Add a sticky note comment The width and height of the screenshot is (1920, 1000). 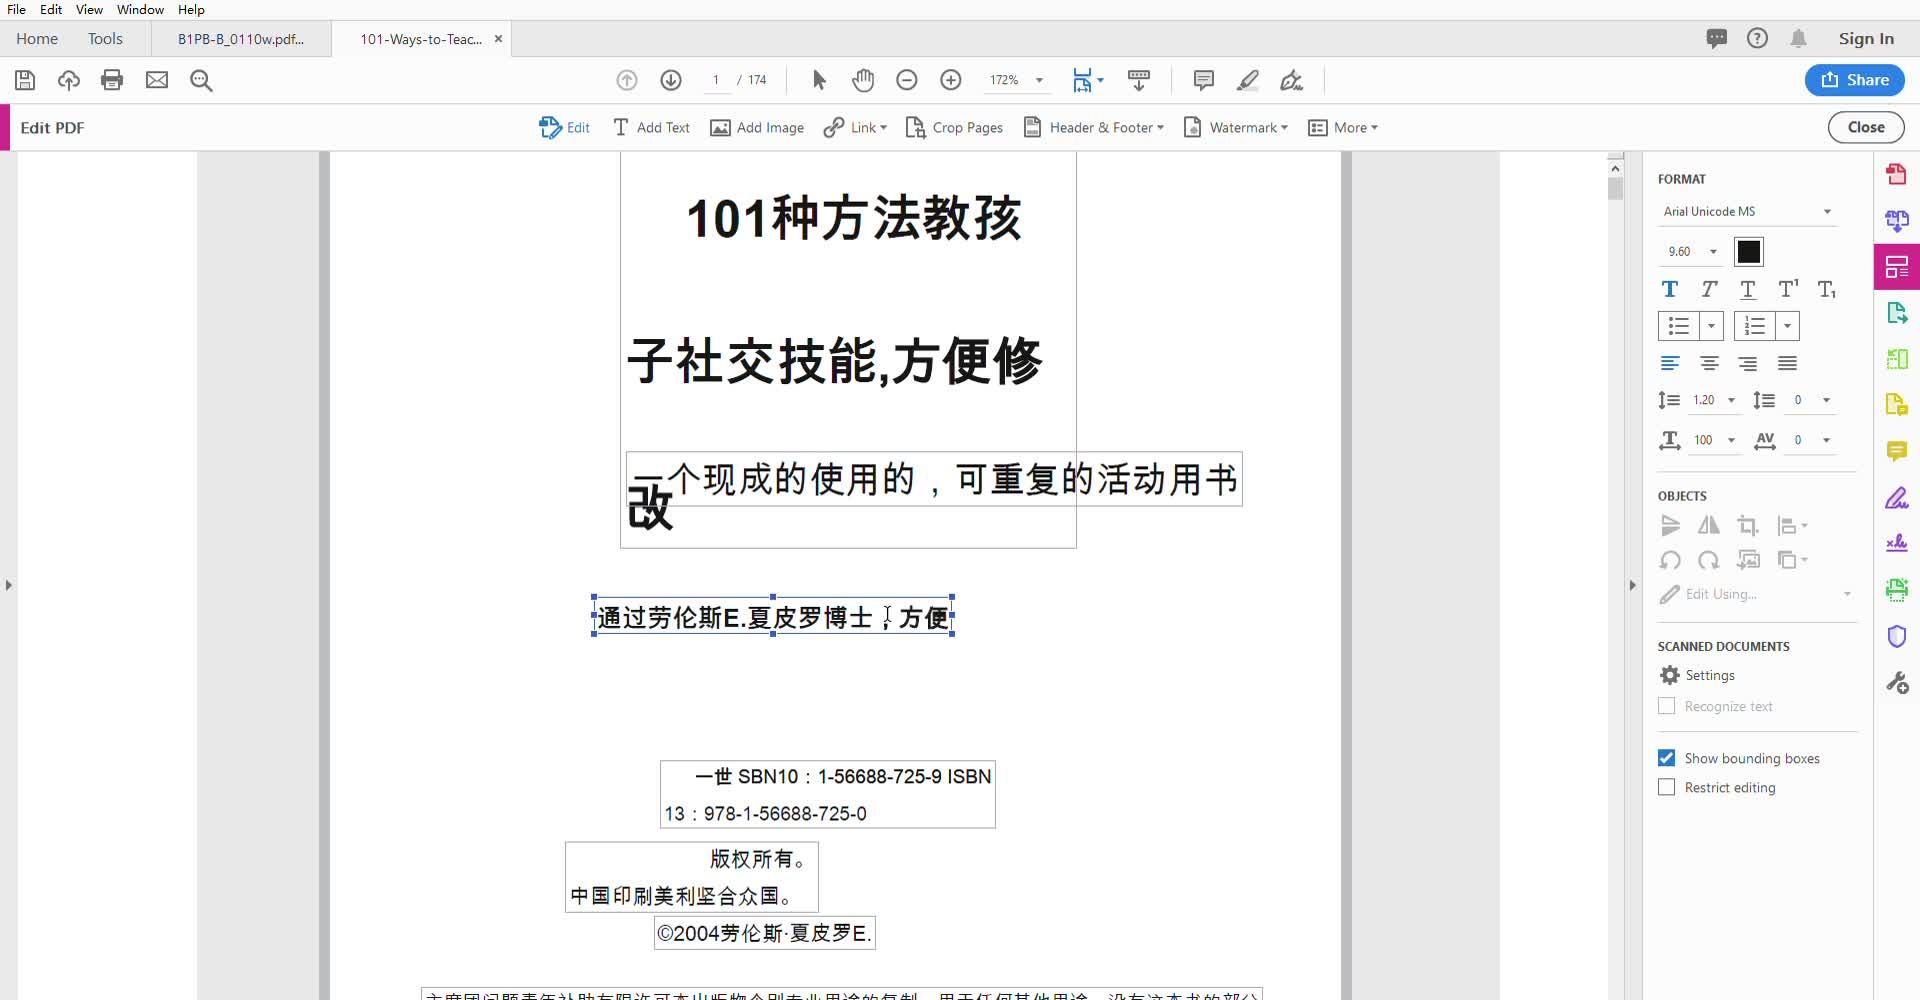pos(1204,80)
